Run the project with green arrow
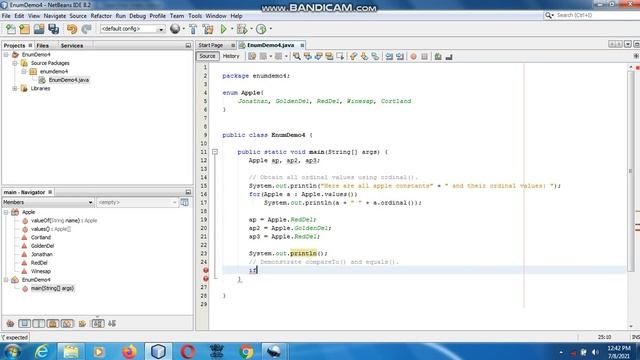Image resolution: width=640 pixels, height=360 pixels. (x=224, y=29)
